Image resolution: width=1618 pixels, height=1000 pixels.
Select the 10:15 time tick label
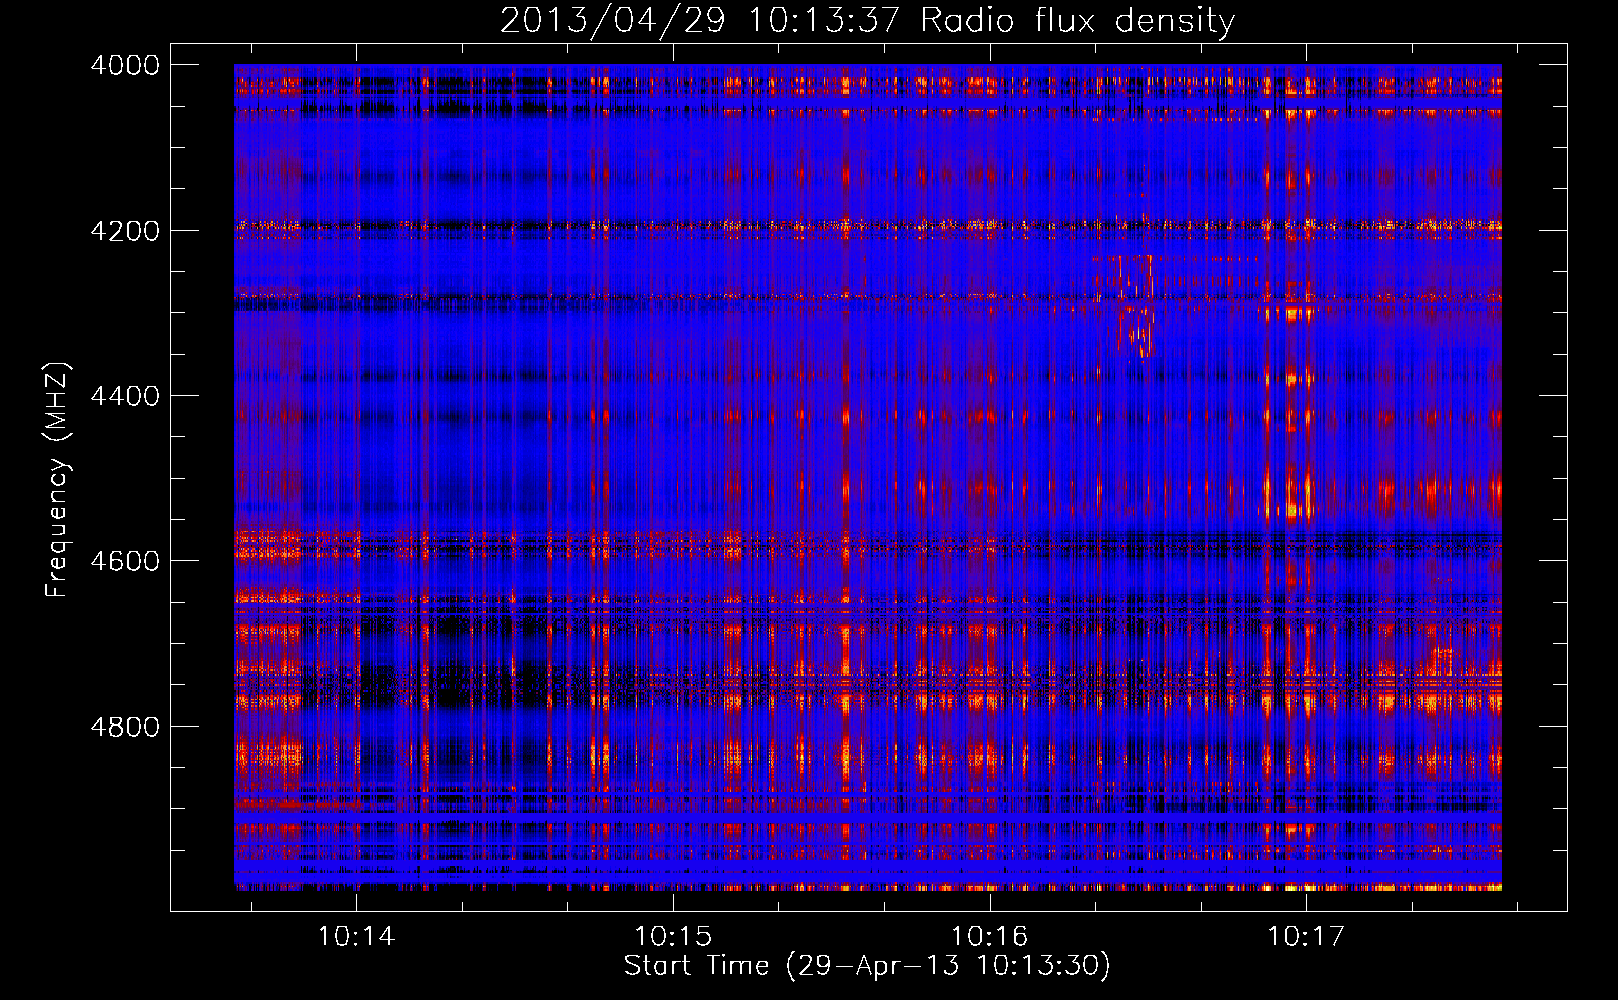(673, 936)
